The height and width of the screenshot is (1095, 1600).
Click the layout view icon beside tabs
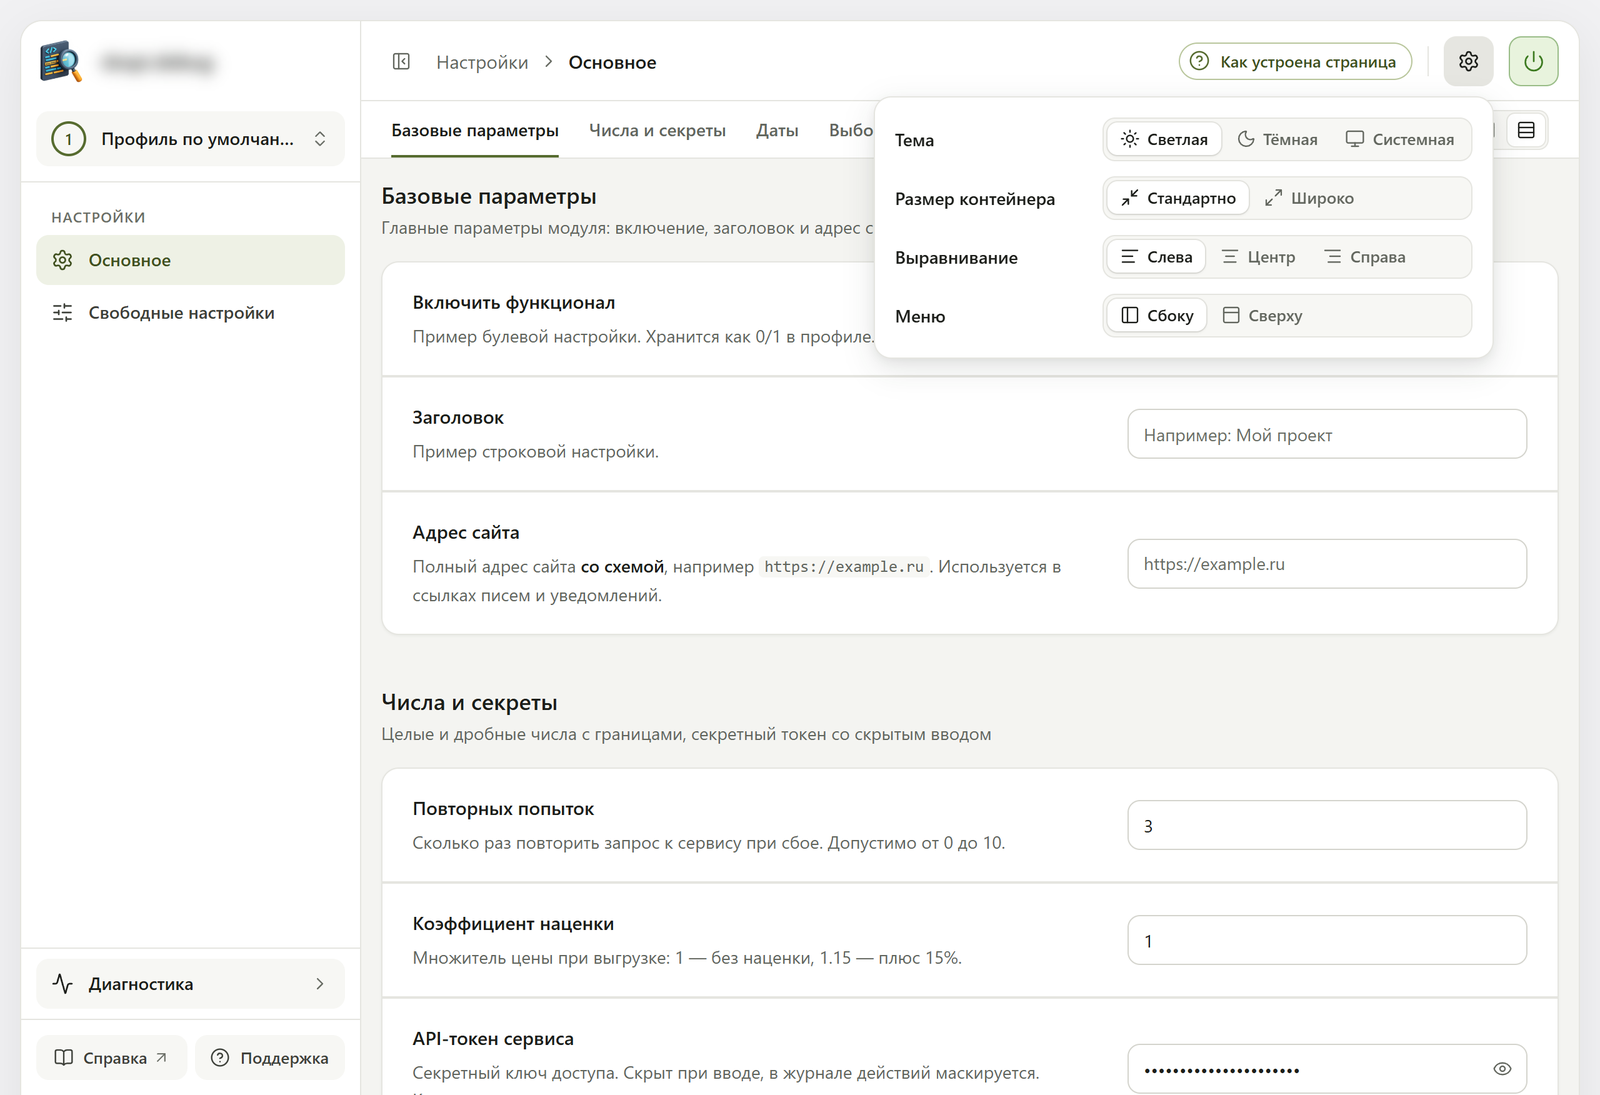point(1526,130)
